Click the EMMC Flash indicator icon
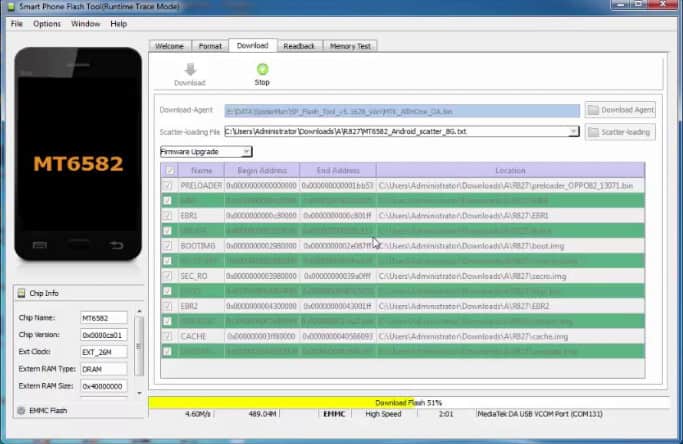Viewport: 683px width, 444px height. point(21,410)
